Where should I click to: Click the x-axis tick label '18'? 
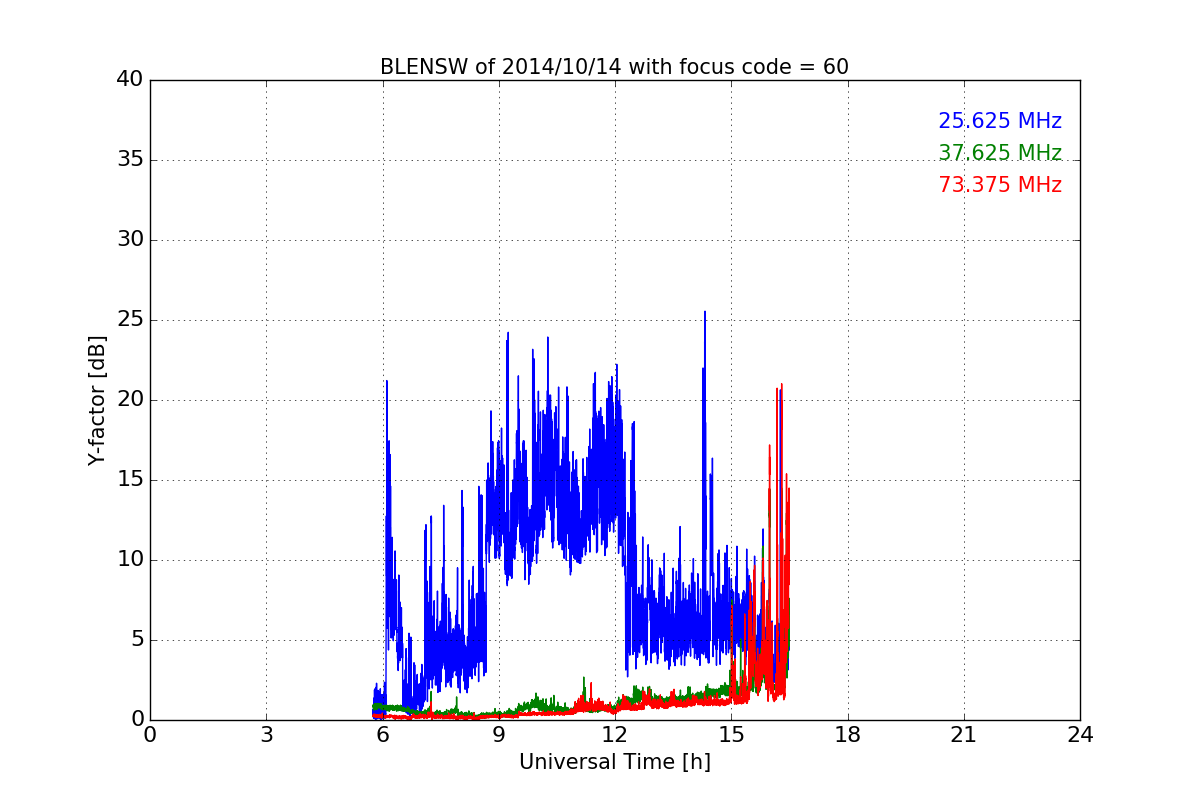pyautogui.click(x=848, y=735)
